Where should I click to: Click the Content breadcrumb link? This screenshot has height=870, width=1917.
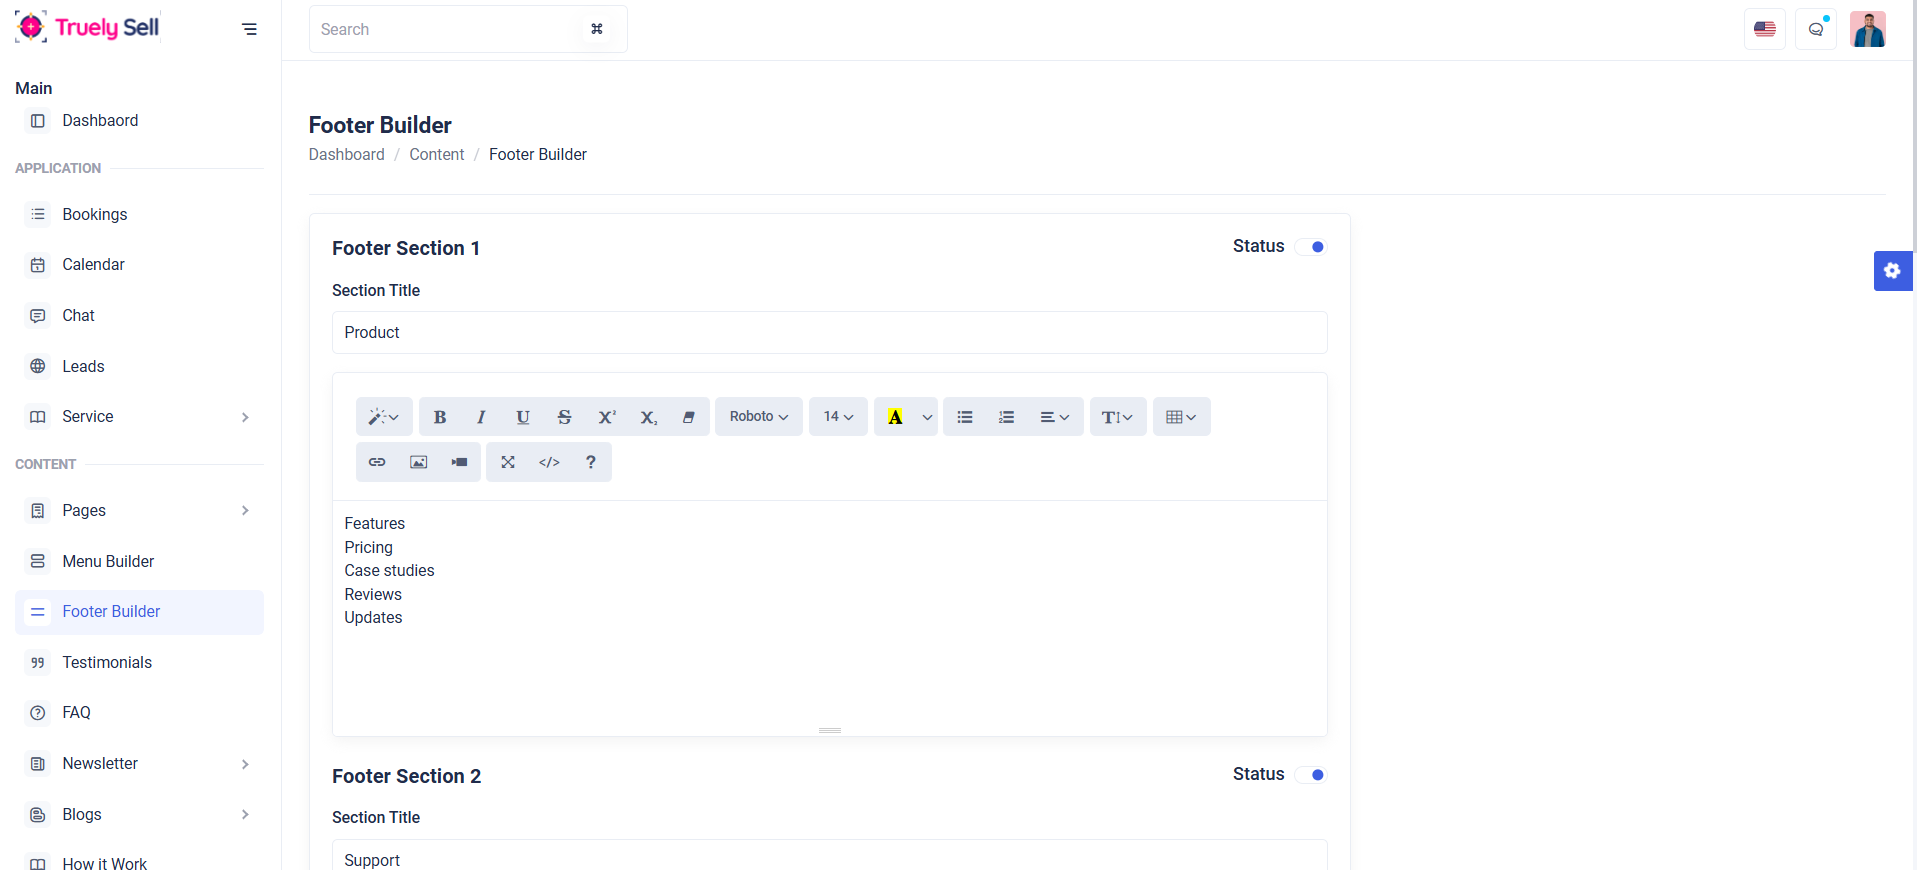[x=436, y=154]
